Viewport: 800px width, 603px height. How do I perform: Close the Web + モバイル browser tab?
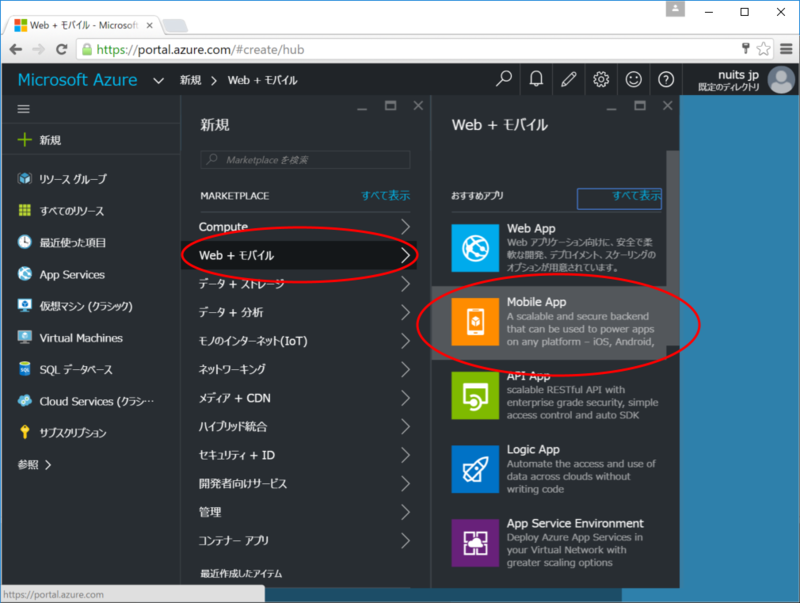[149, 25]
